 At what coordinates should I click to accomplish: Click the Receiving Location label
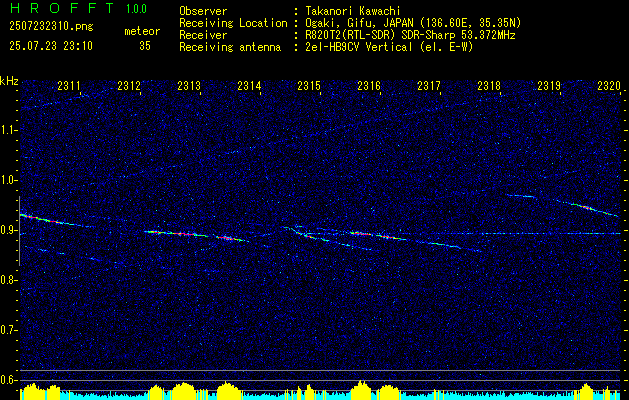[233, 23]
